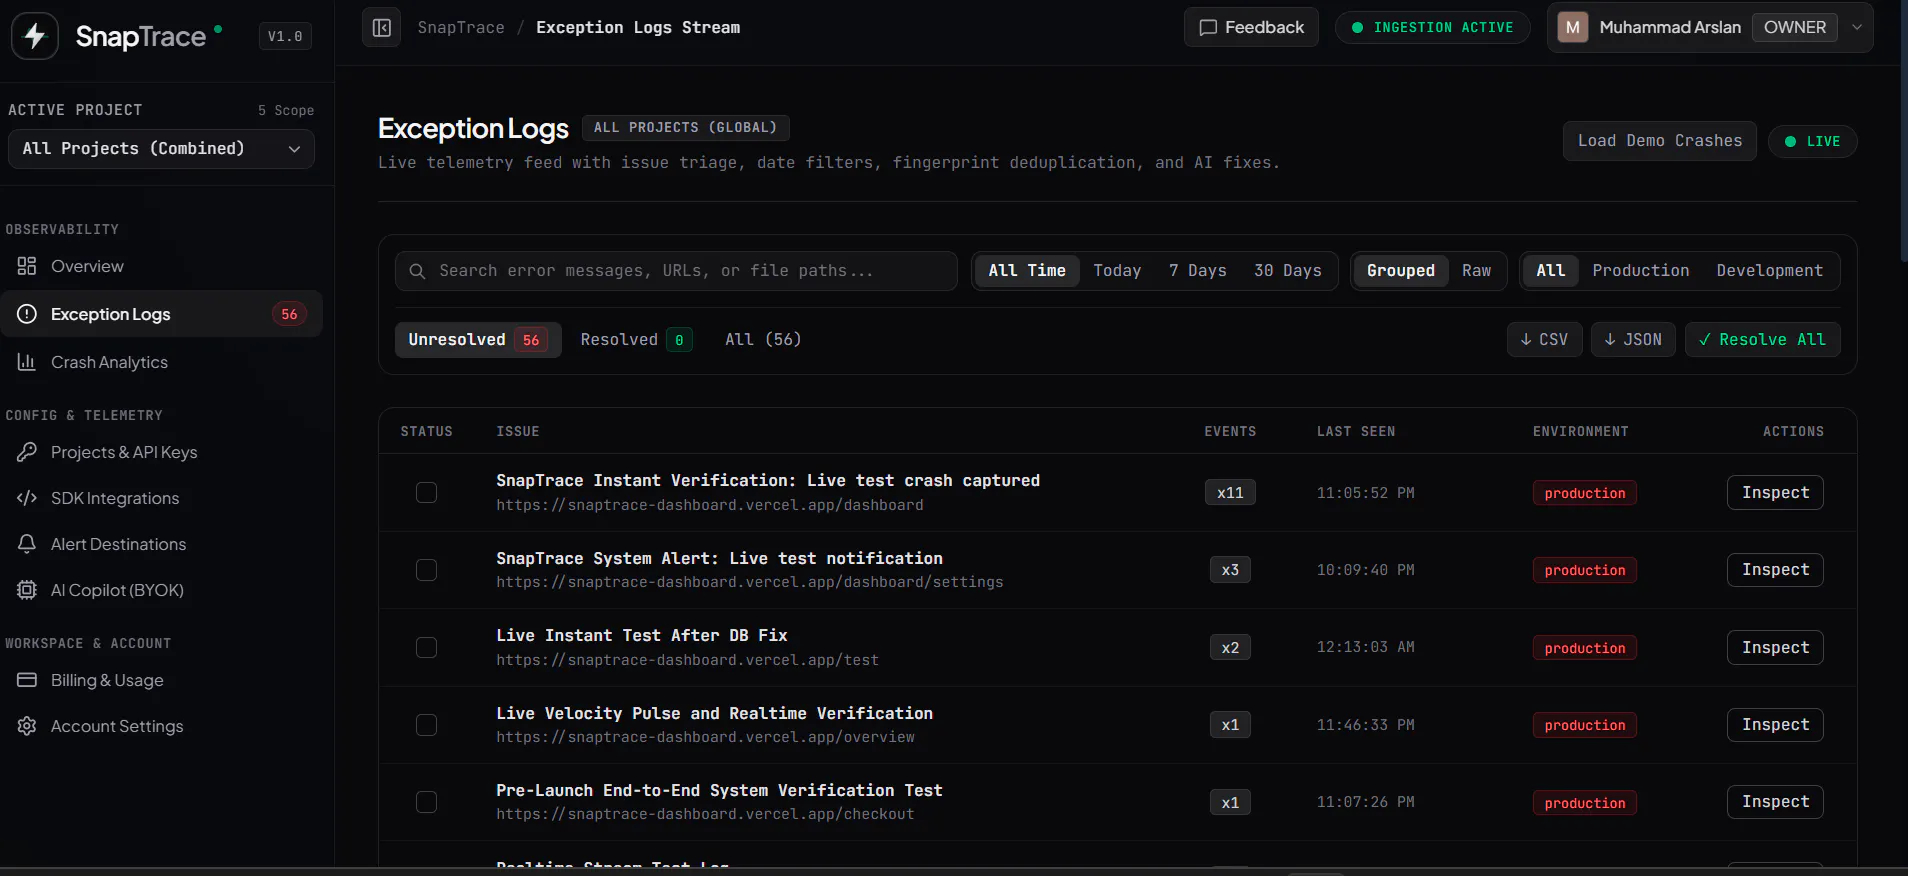Image resolution: width=1908 pixels, height=876 pixels.
Task: Click the Ingestion Active status badge
Action: 1432,28
